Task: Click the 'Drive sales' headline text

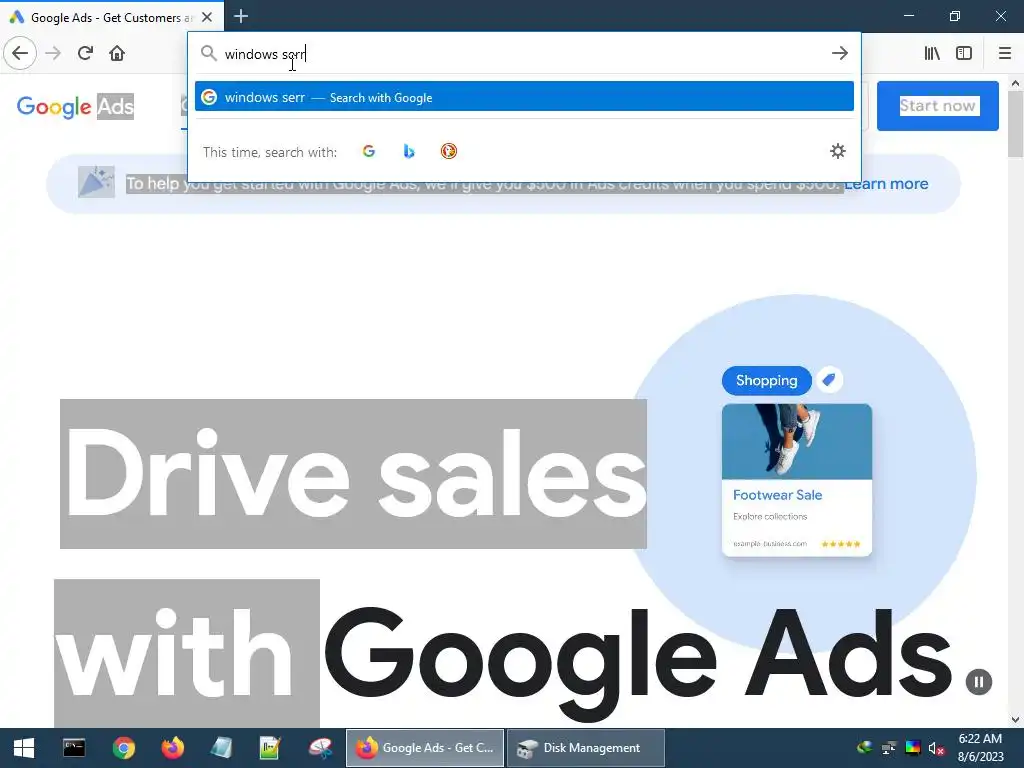Action: click(x=353, y=474)
